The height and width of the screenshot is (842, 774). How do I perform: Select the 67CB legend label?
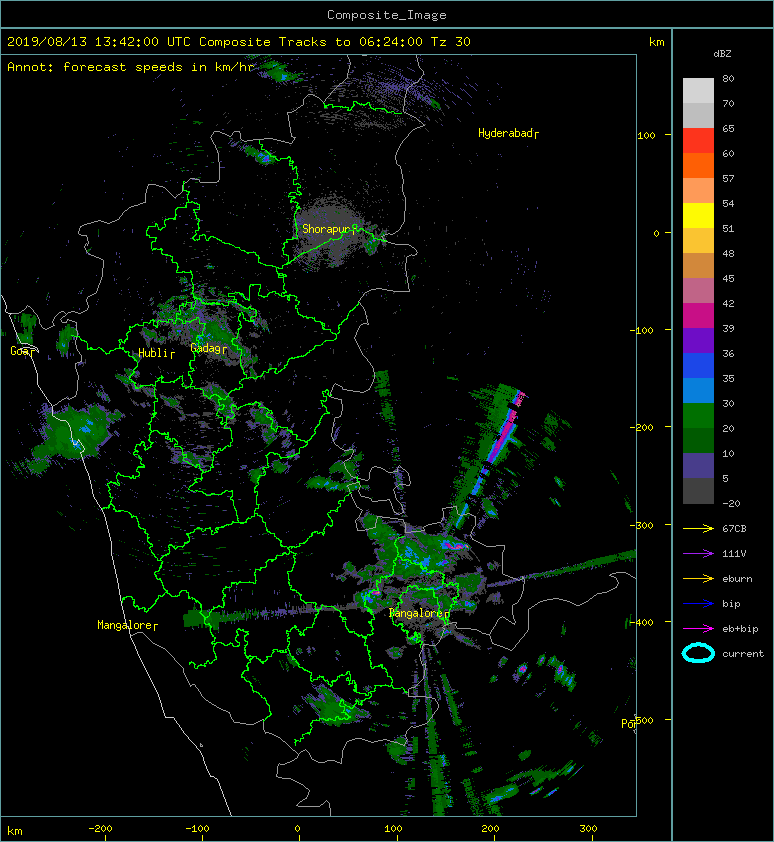(x=734, y=528)
